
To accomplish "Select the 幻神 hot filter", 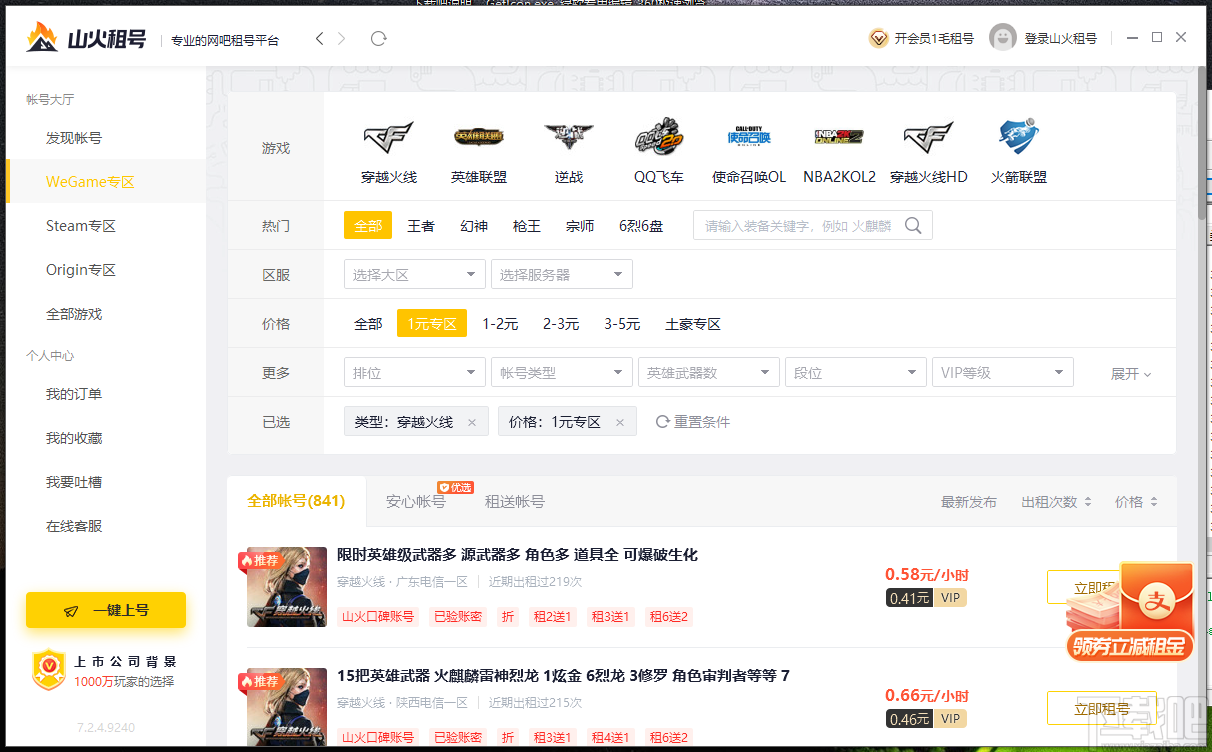I will tap(474, 226).
